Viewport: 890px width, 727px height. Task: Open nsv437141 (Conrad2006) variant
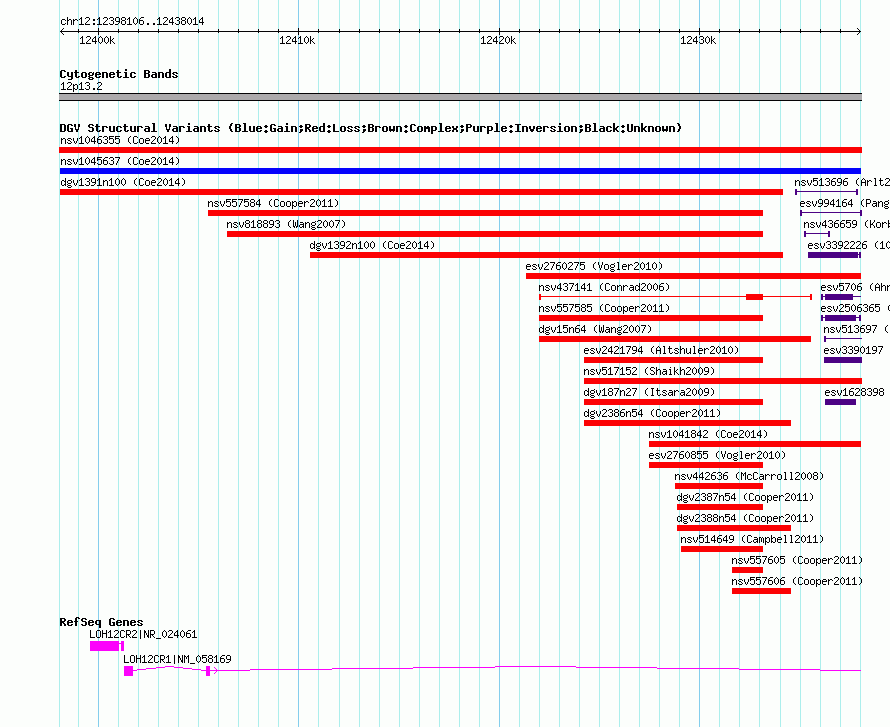[x=675, y=297]
